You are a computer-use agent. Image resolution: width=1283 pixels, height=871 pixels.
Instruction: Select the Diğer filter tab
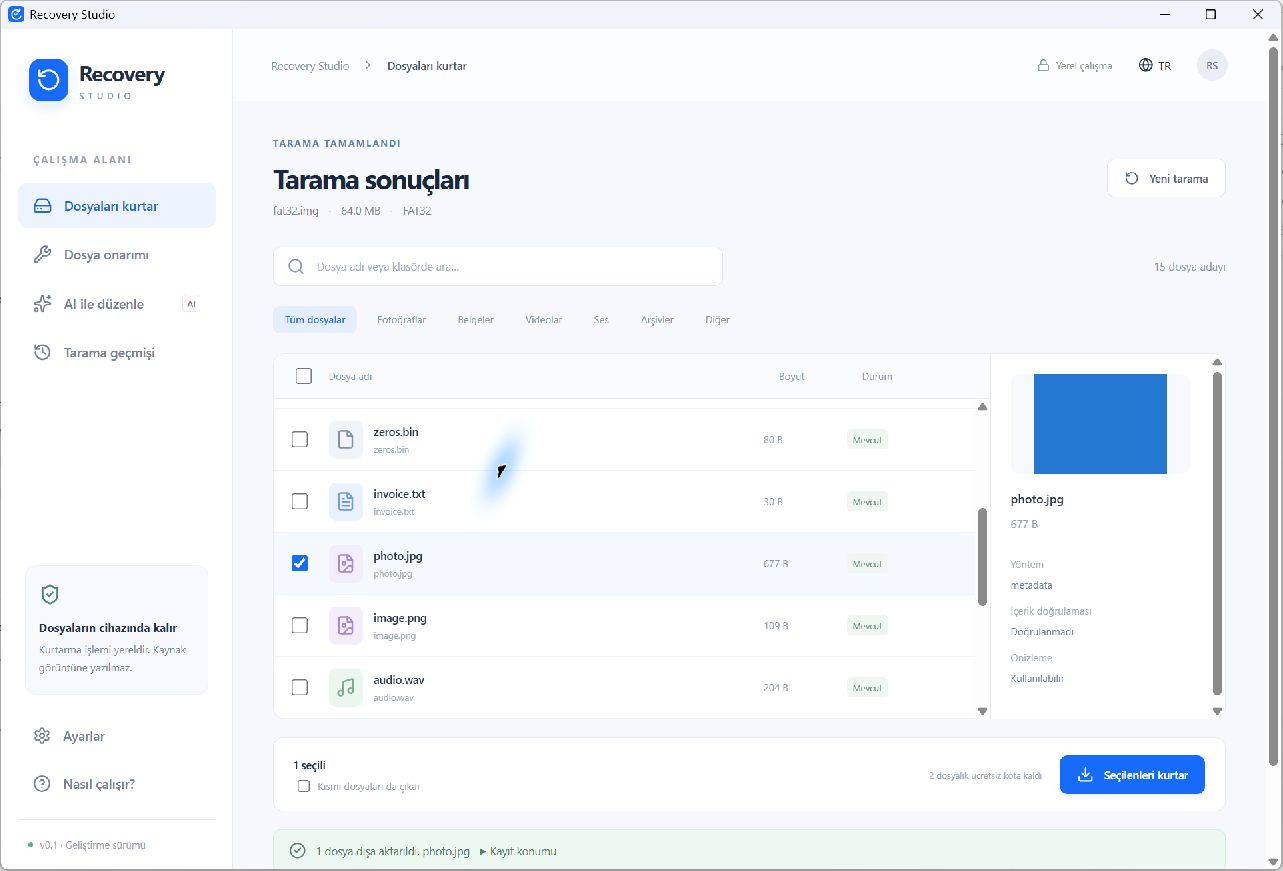717,320
